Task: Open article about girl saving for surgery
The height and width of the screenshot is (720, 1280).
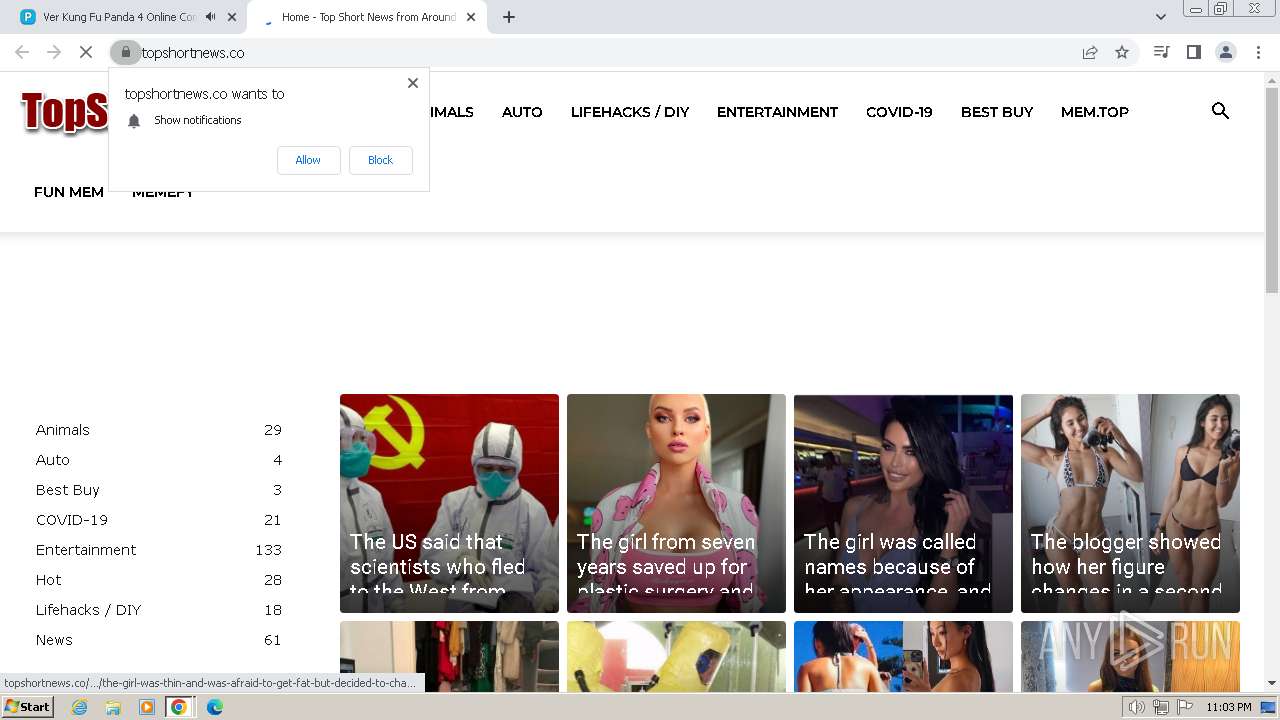Action: tap(676, 503)
